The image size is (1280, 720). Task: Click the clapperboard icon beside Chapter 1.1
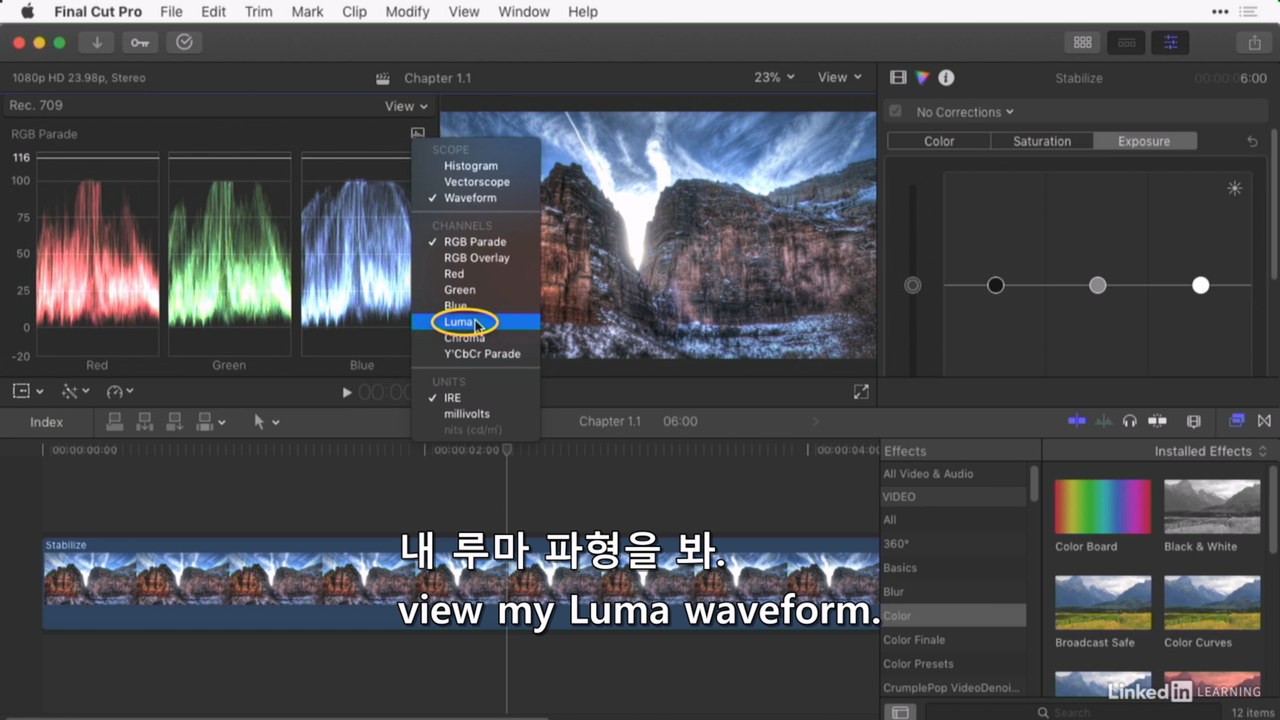tap(382, 78)
